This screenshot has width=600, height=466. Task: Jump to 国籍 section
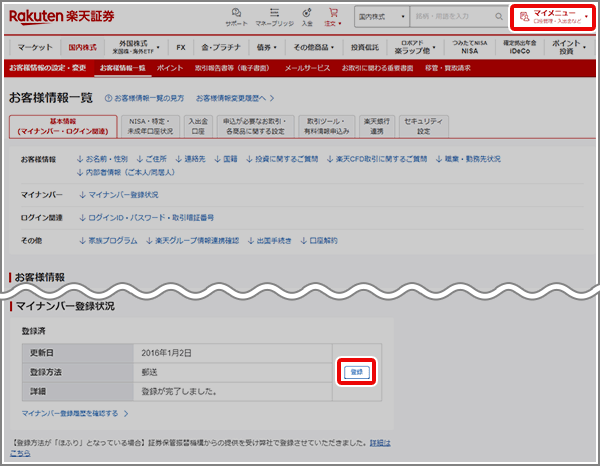point(226,159)
